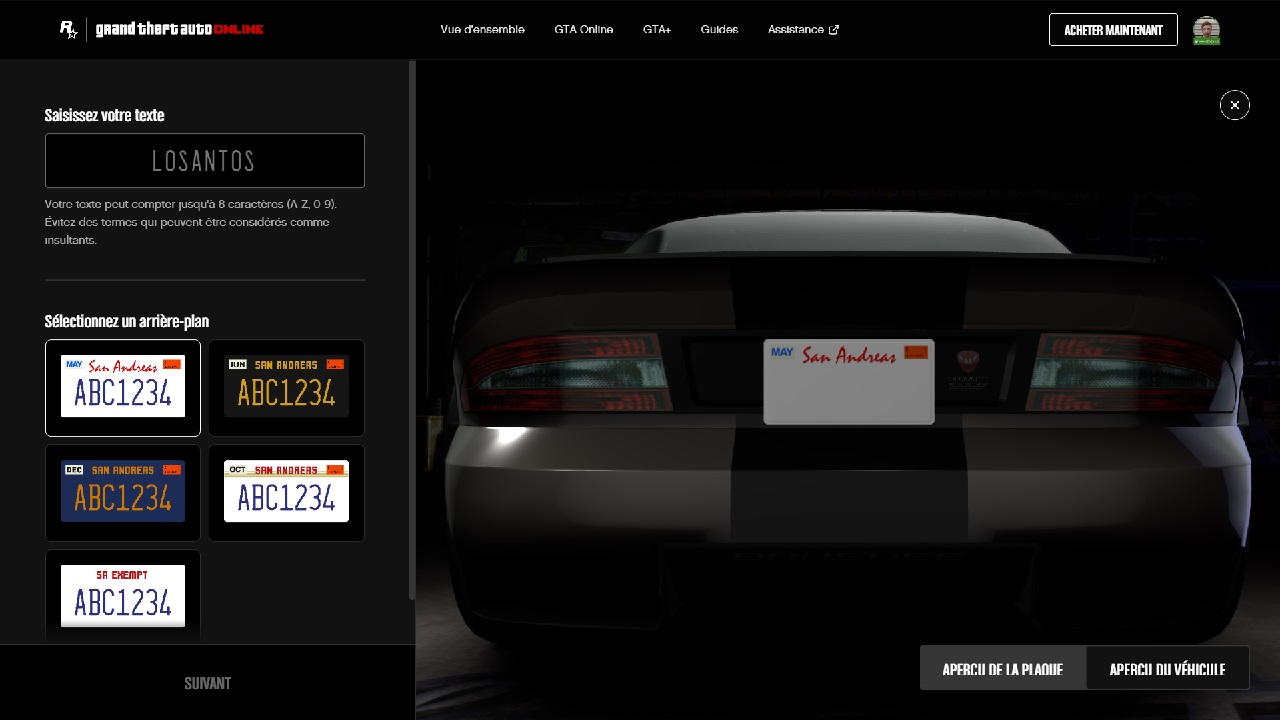
Task: Choose the SA EXEMPT plate background
Action: tap(123, 596)
